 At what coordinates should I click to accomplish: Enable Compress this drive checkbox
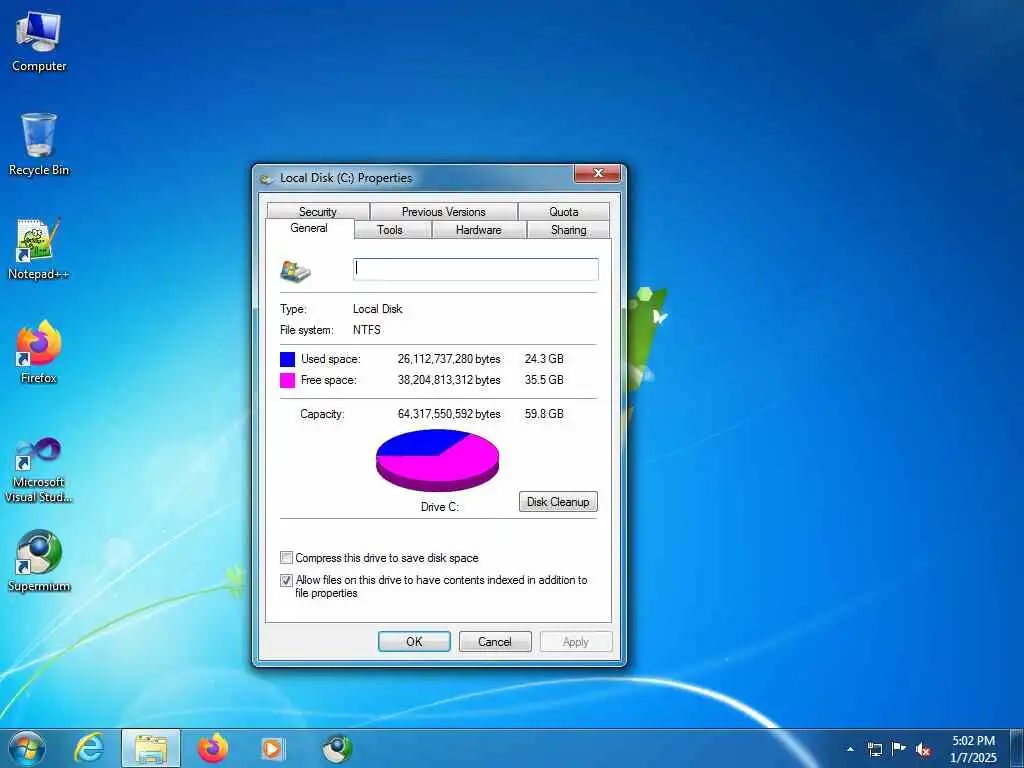click(286, 558)
